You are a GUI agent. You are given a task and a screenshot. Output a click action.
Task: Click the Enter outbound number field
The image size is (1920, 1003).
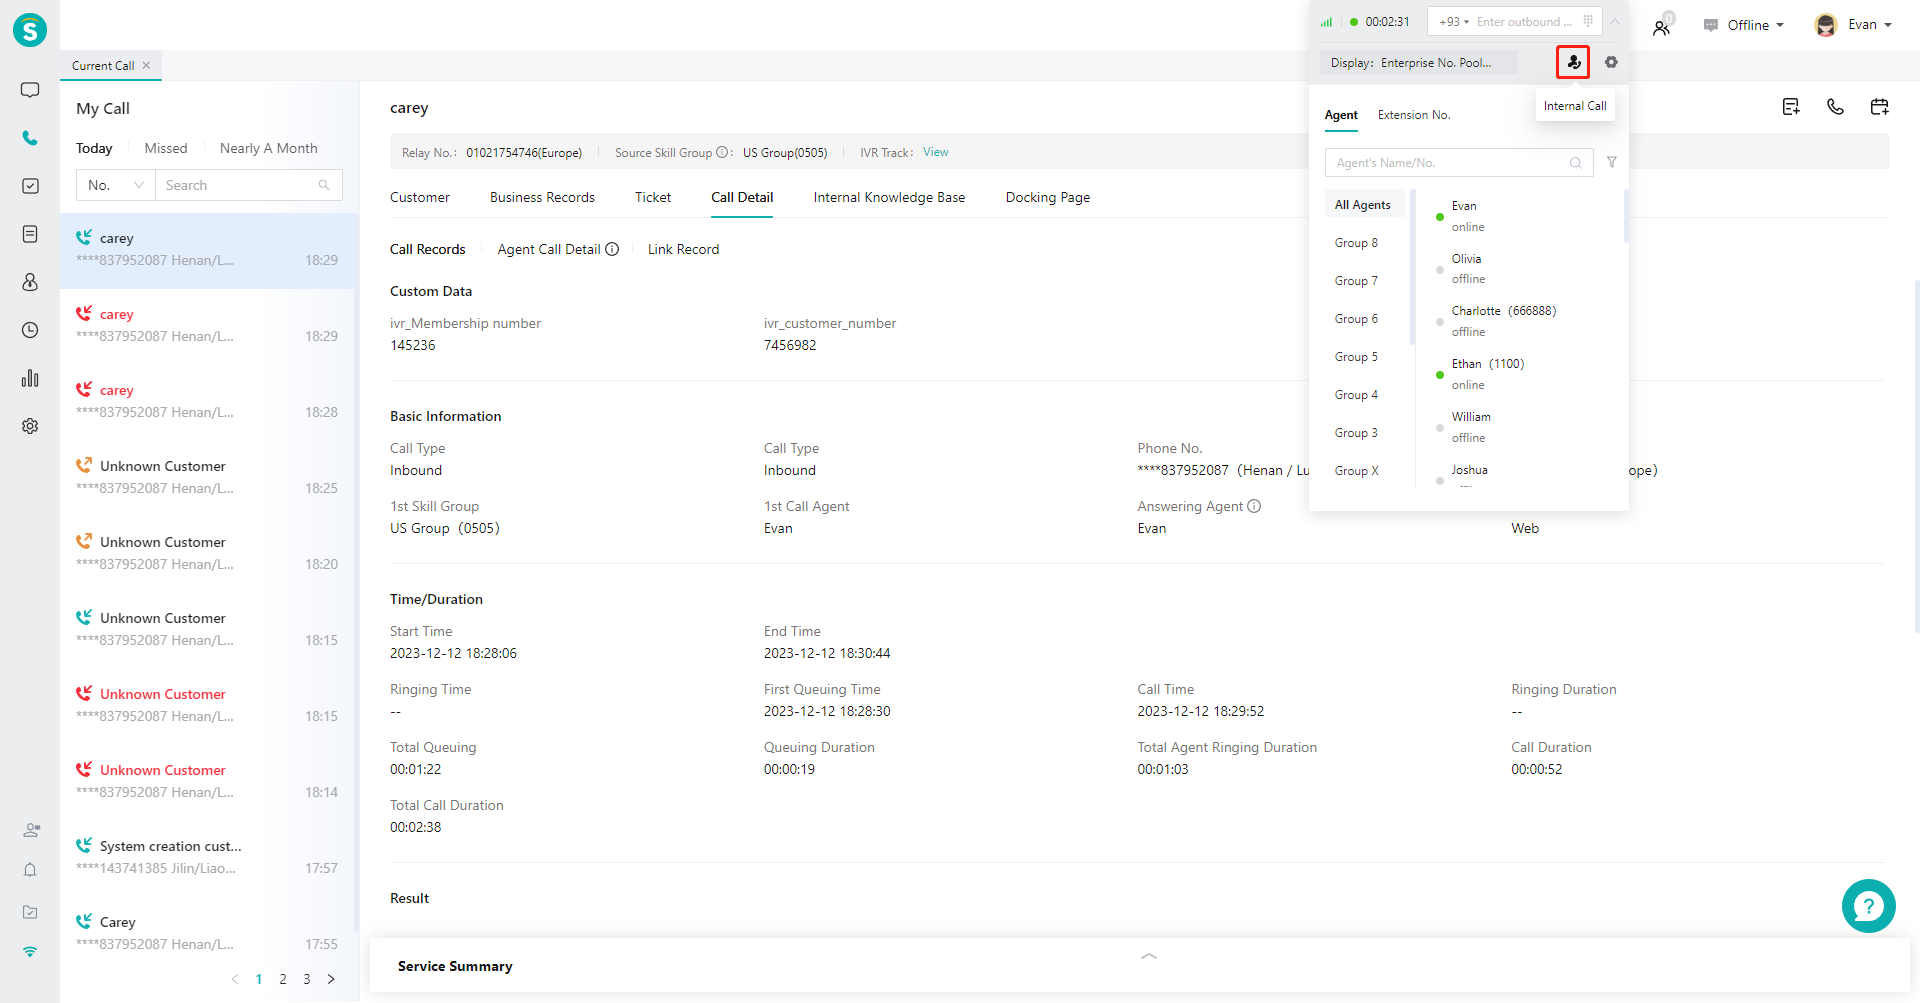1525,21
